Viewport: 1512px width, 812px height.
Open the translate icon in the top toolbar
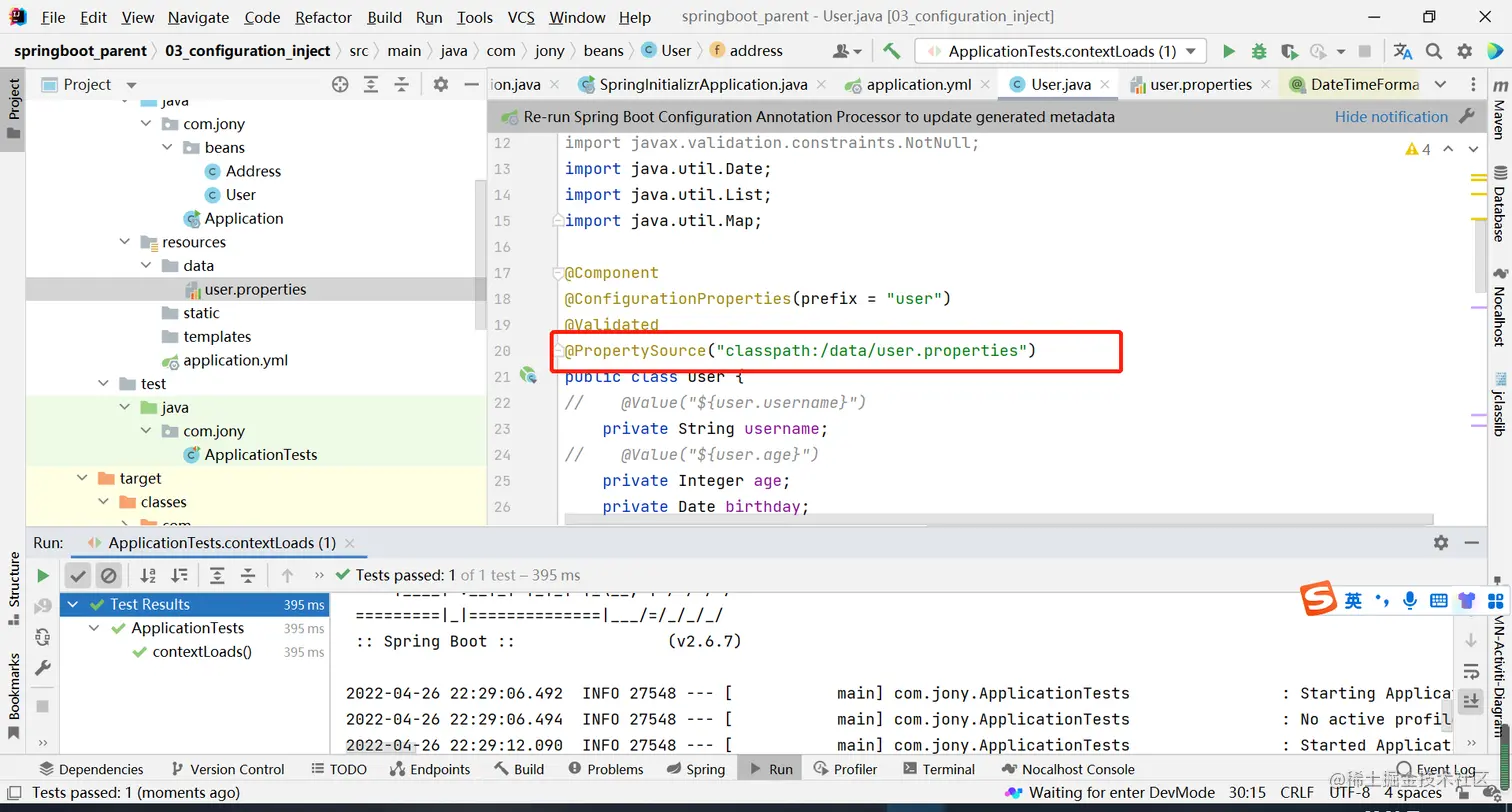1403,51
